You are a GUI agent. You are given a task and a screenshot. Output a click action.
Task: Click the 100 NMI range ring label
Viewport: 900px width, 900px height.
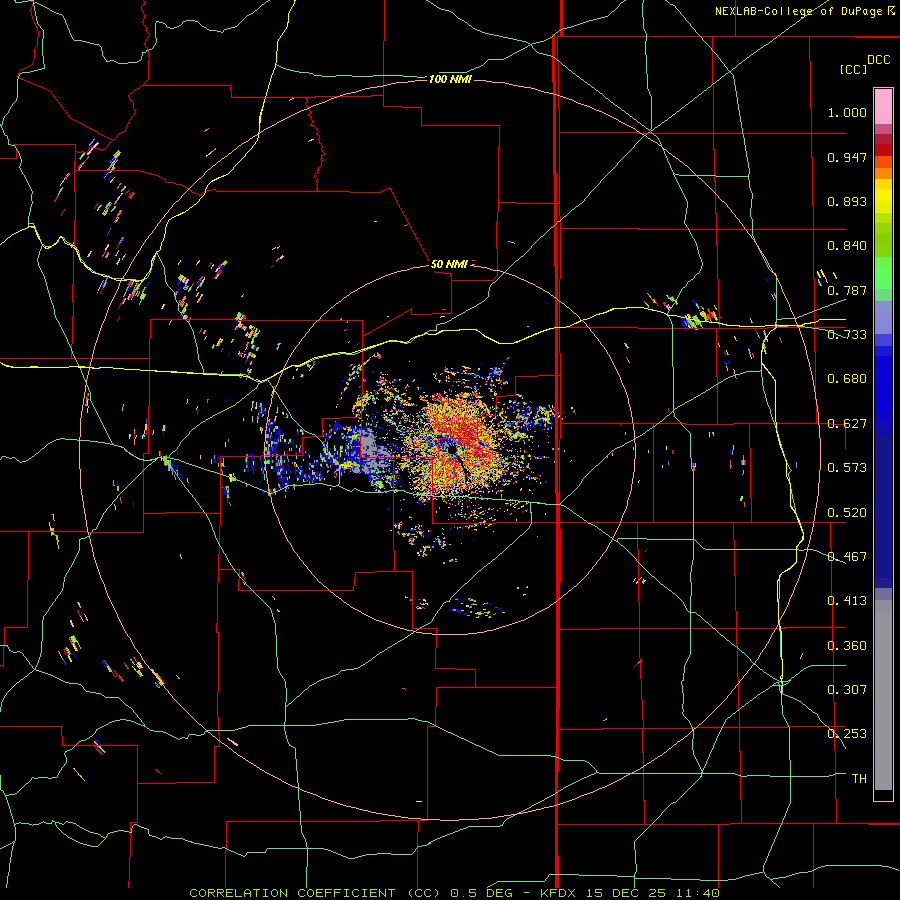pos(450,79)
